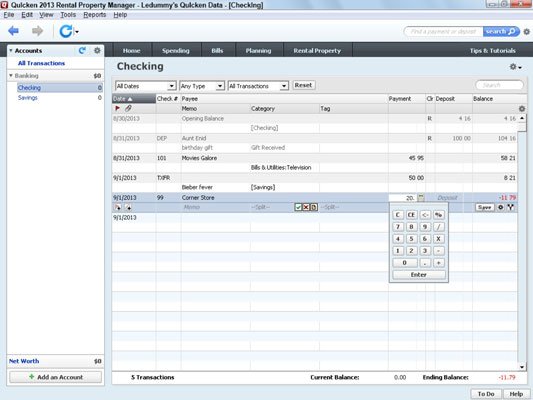Open the All Transactions filter dropdown
This screenshot has width=533, height=400.
pyautogui.click(x=258, y=86)
